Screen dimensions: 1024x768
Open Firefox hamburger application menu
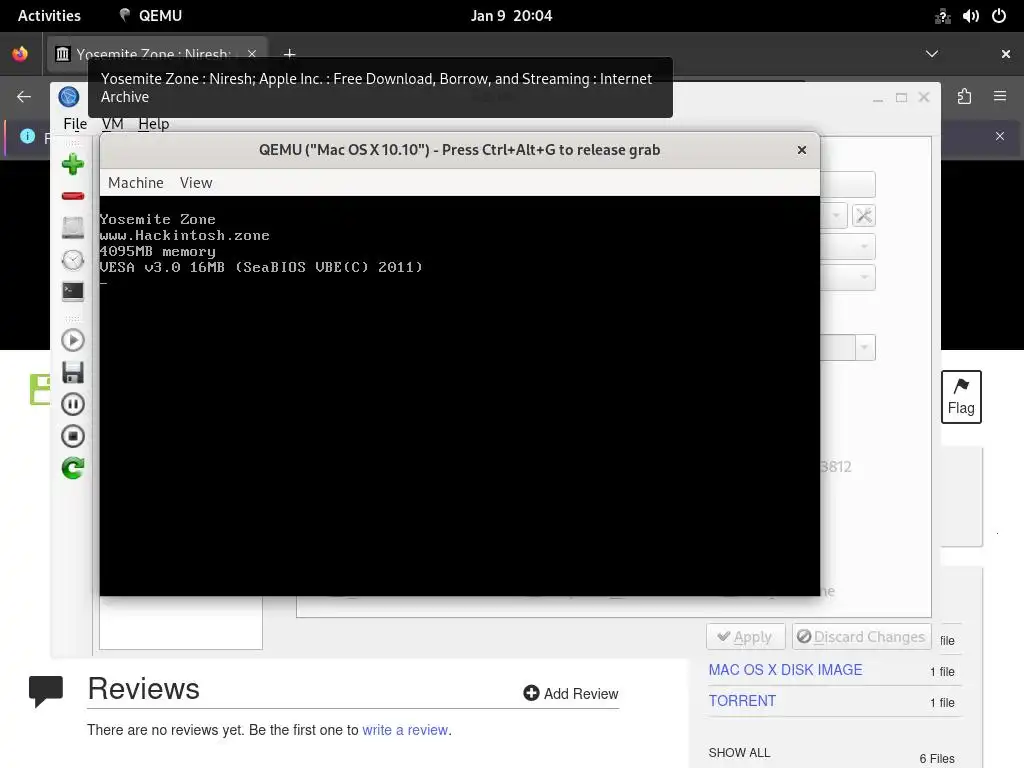point(1000,97)
